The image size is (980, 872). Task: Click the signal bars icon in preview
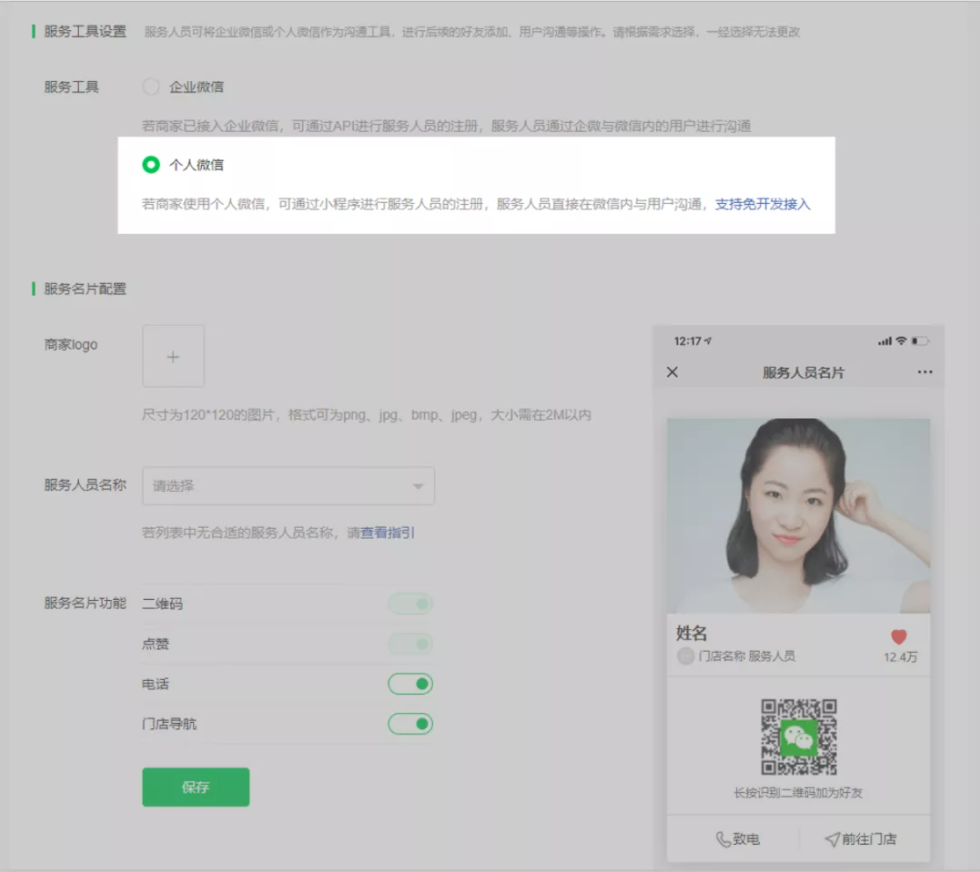tap(884, 341)
